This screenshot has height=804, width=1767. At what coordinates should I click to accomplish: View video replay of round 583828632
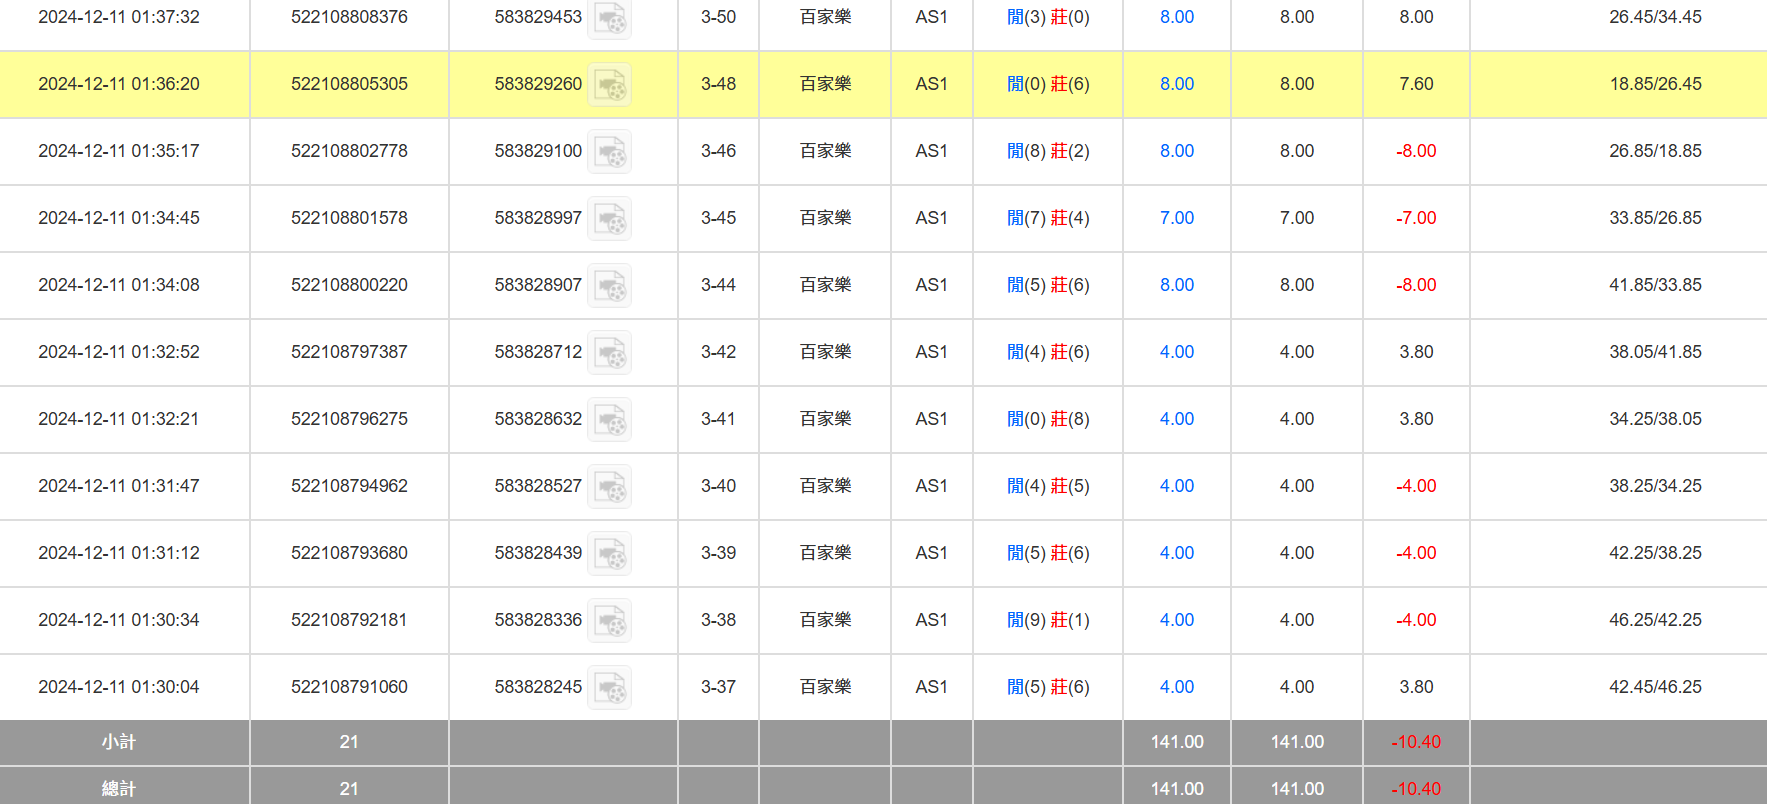pos(609,420)
